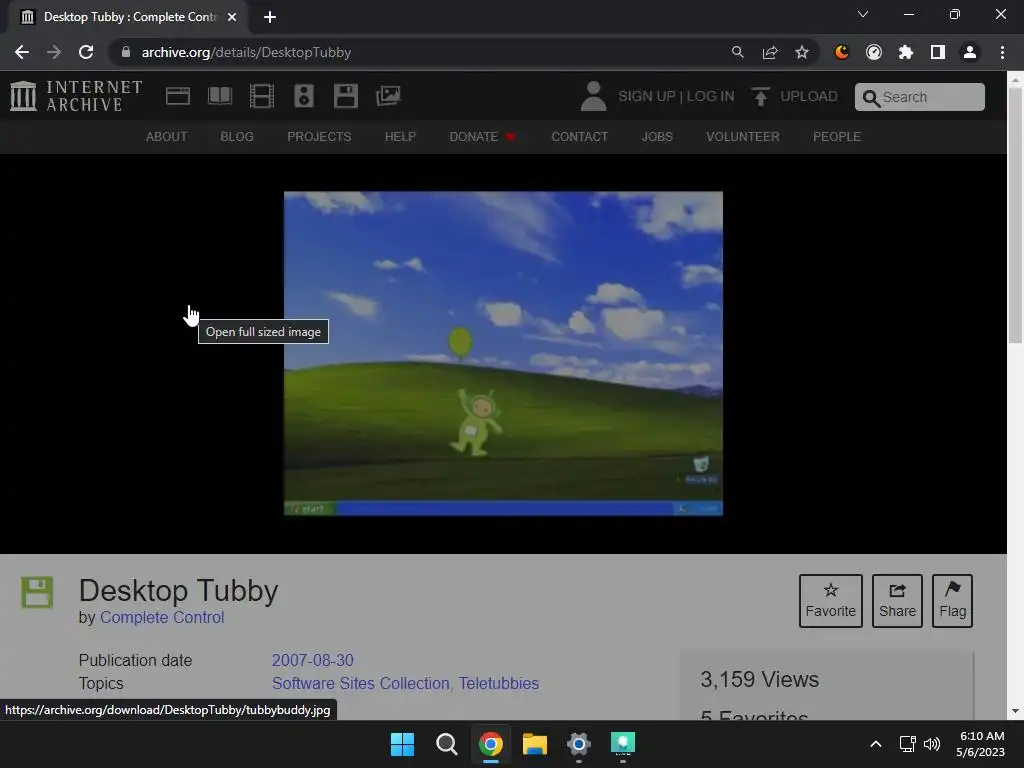Click the DONATE menu item
The image size is (1024, 768).
(482, 136)
